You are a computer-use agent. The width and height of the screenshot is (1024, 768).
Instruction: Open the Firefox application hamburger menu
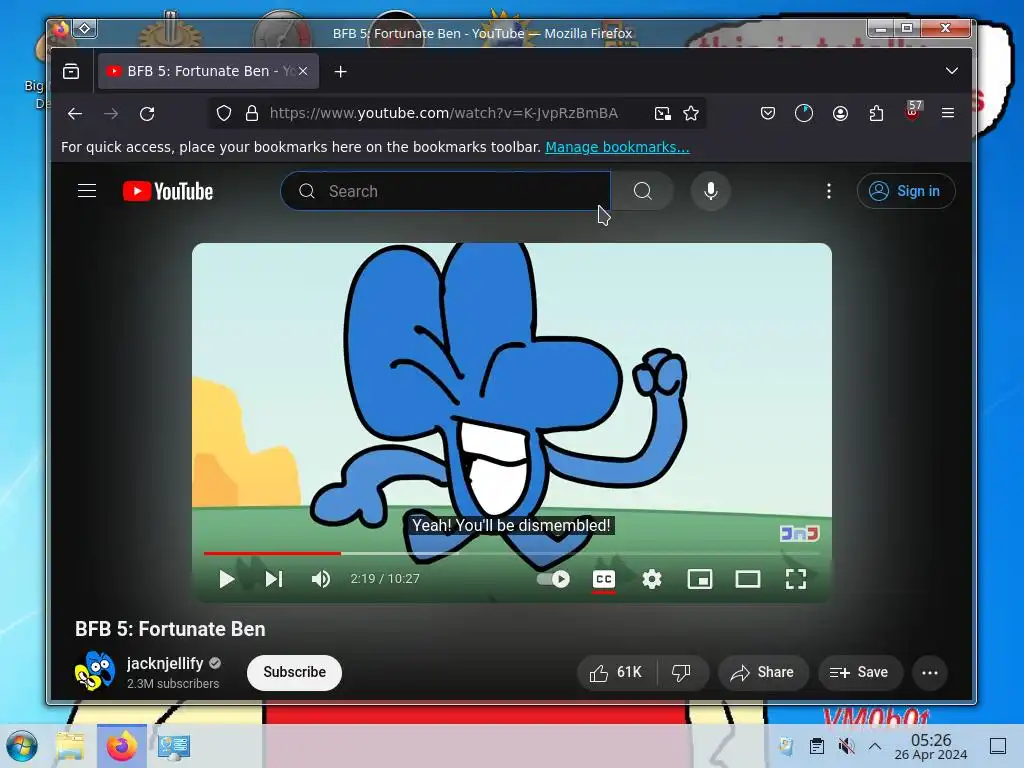pos(948,113)
